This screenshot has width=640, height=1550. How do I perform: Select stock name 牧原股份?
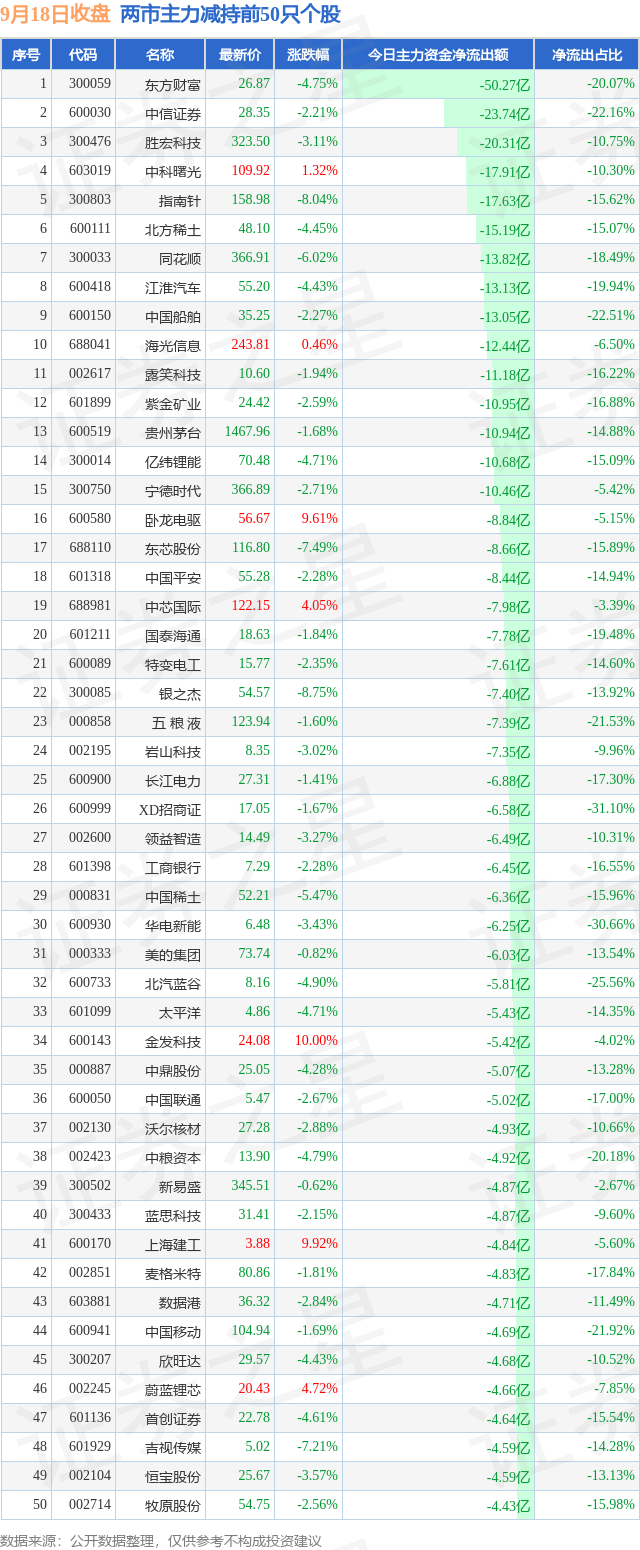pos(173,1505)
